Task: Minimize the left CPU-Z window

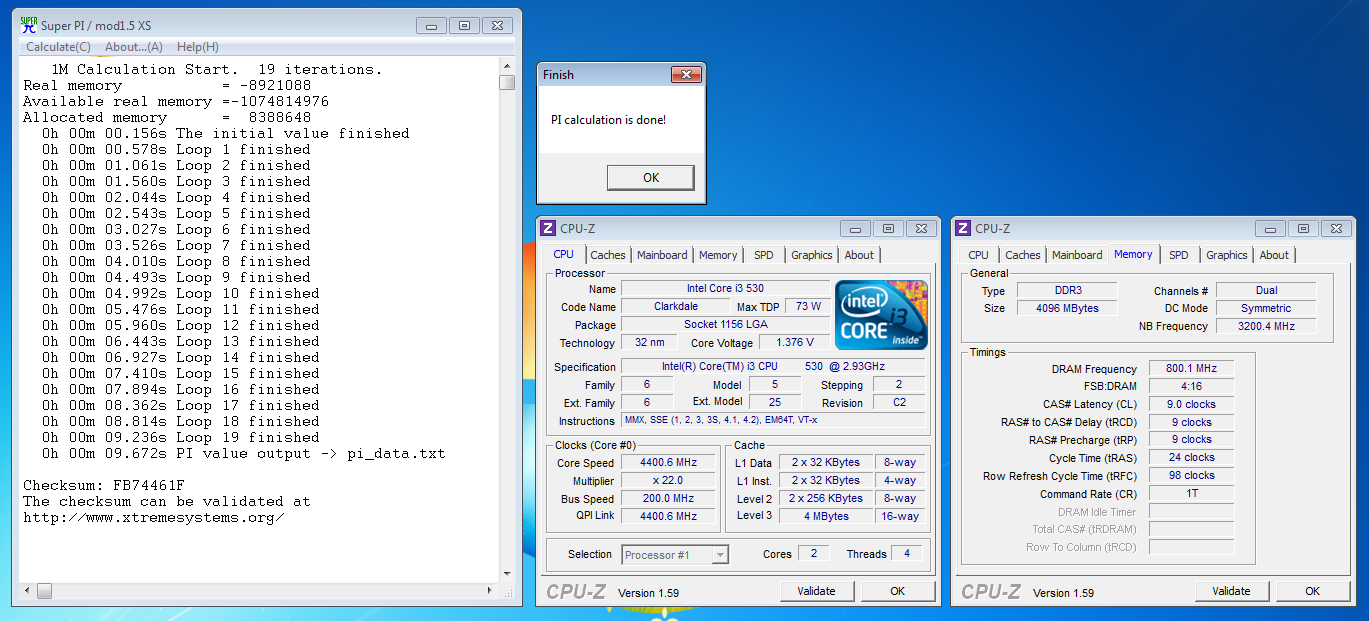Action: 853,228
